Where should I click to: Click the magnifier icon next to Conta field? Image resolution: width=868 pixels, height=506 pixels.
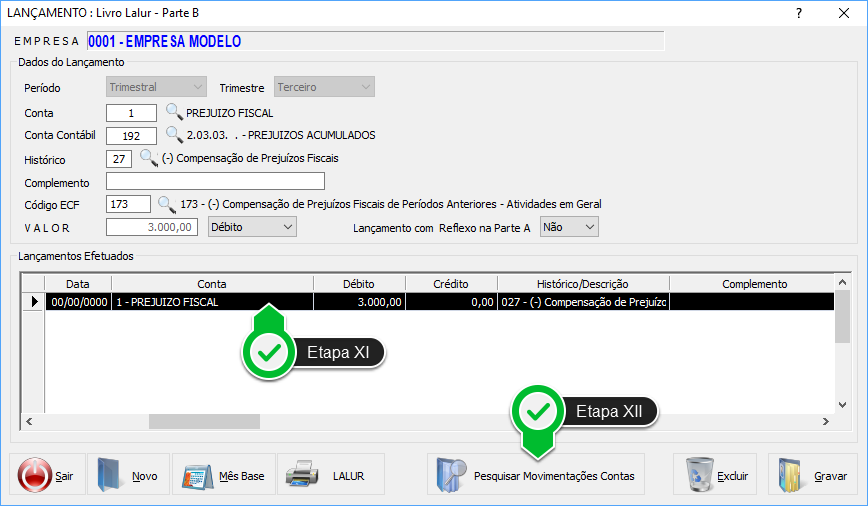[174, 112]
